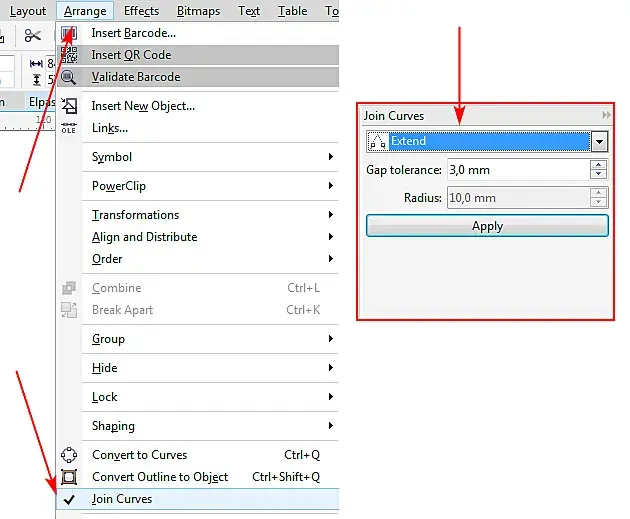Click the Insert New Object icon
The height and width of the screenshot is (519, 630).
pyautogui.click(x=69, y=106)
